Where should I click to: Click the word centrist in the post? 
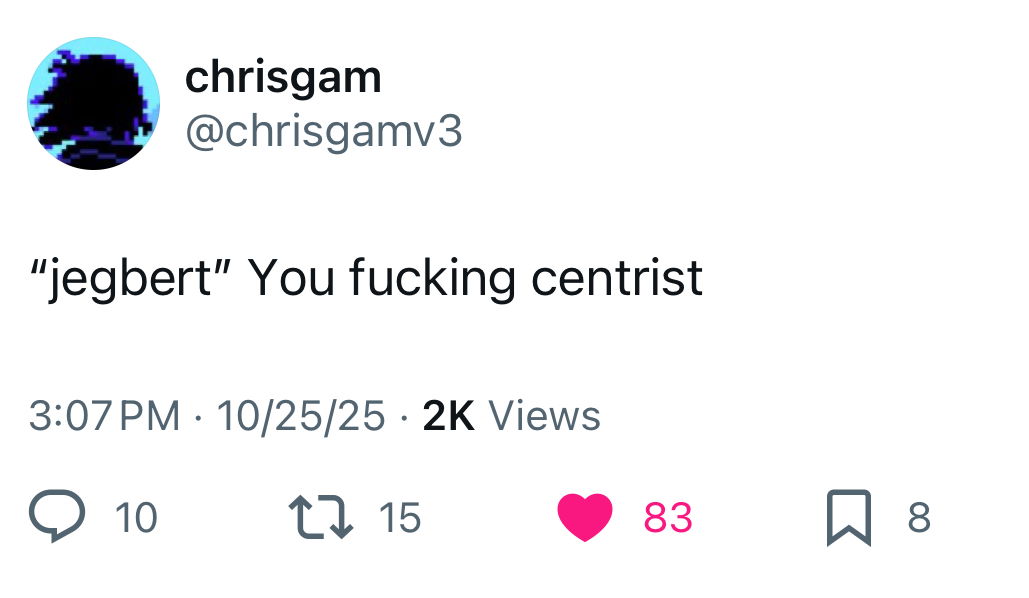617,278
